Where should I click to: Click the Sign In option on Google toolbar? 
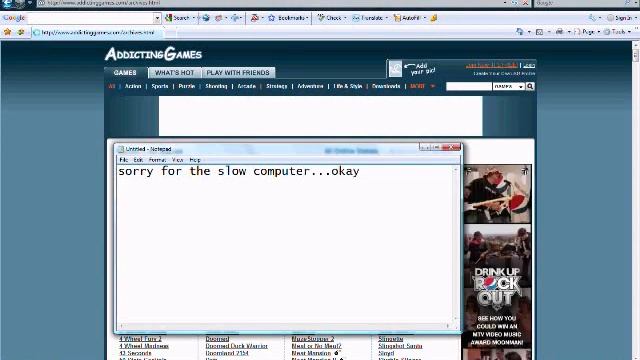[619, 18]
